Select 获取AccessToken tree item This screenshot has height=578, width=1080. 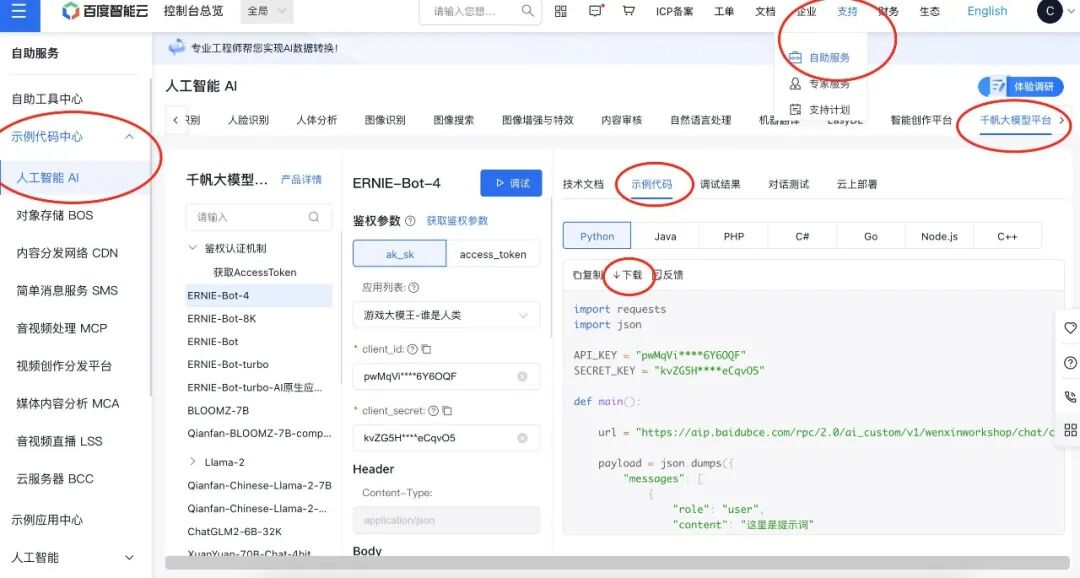255,272
